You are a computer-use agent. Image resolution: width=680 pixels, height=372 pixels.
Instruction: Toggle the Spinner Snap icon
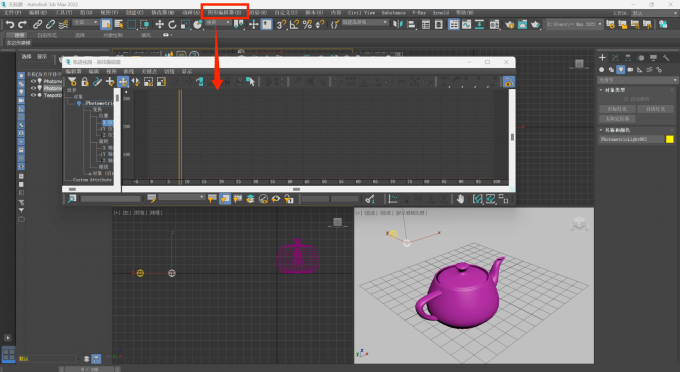coord(320,24)
